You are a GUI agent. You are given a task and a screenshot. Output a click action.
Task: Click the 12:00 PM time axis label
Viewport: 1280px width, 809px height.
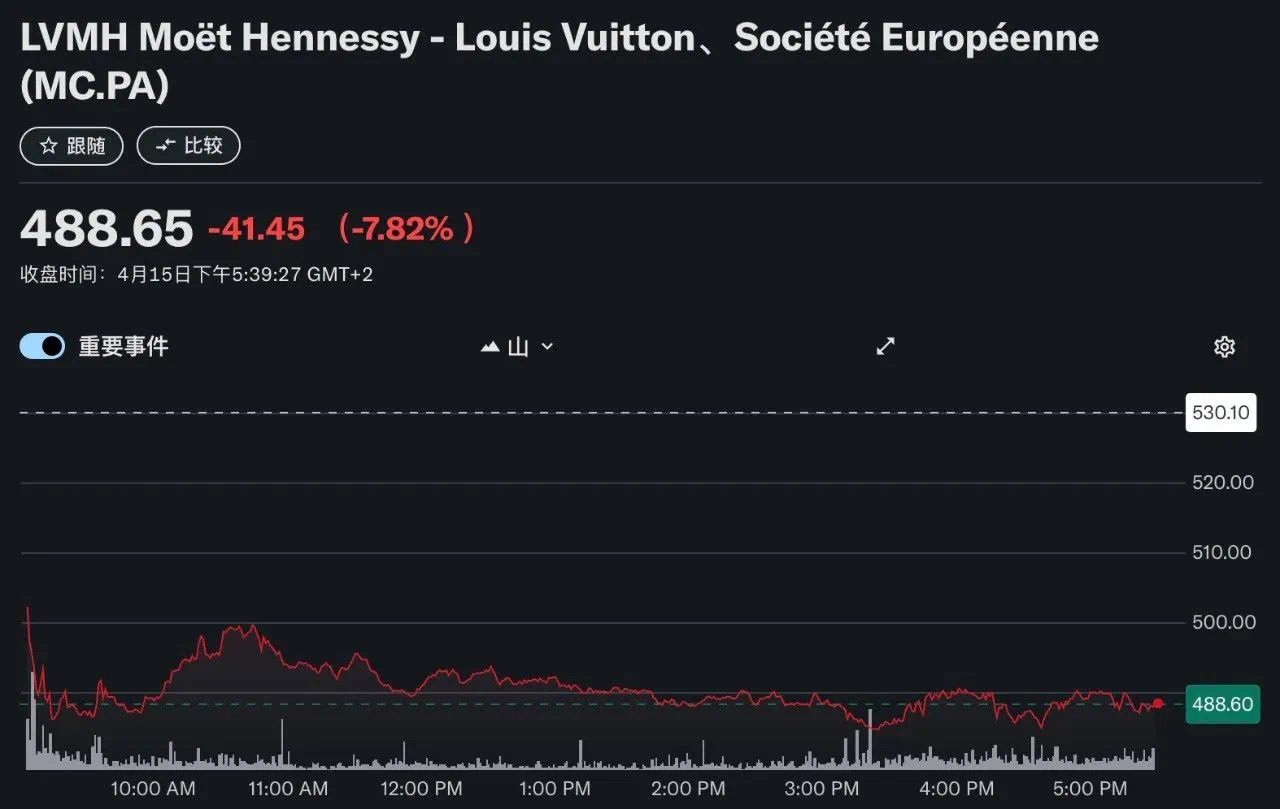(422, 788)
